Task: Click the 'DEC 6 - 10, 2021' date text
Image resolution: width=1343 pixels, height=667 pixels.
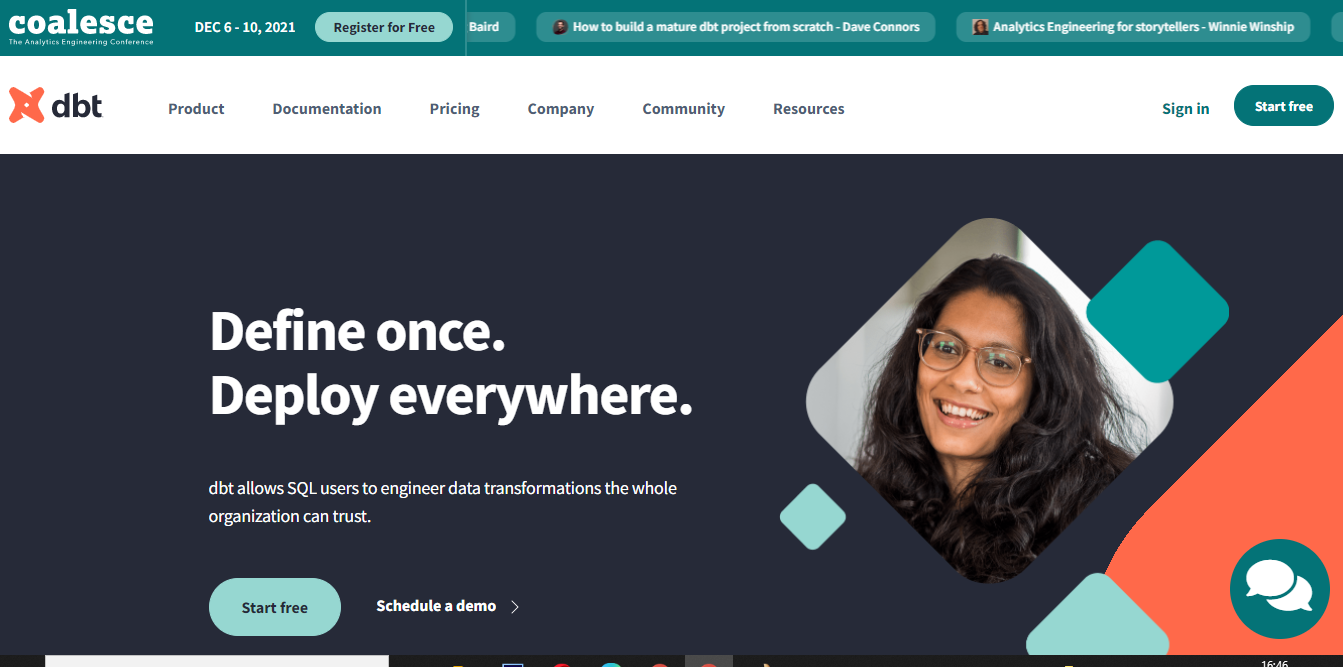Action: [x=245, y=27]
